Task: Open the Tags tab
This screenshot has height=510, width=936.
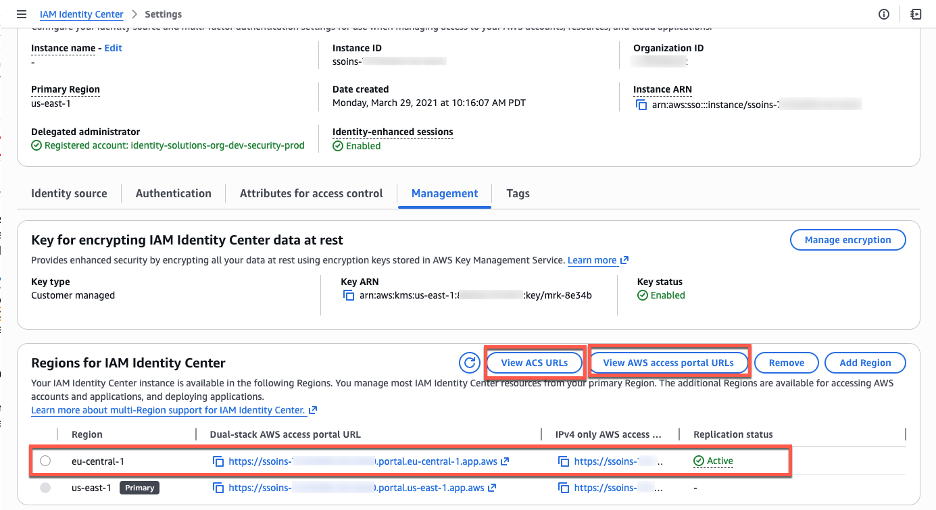Action: (518, 193)
